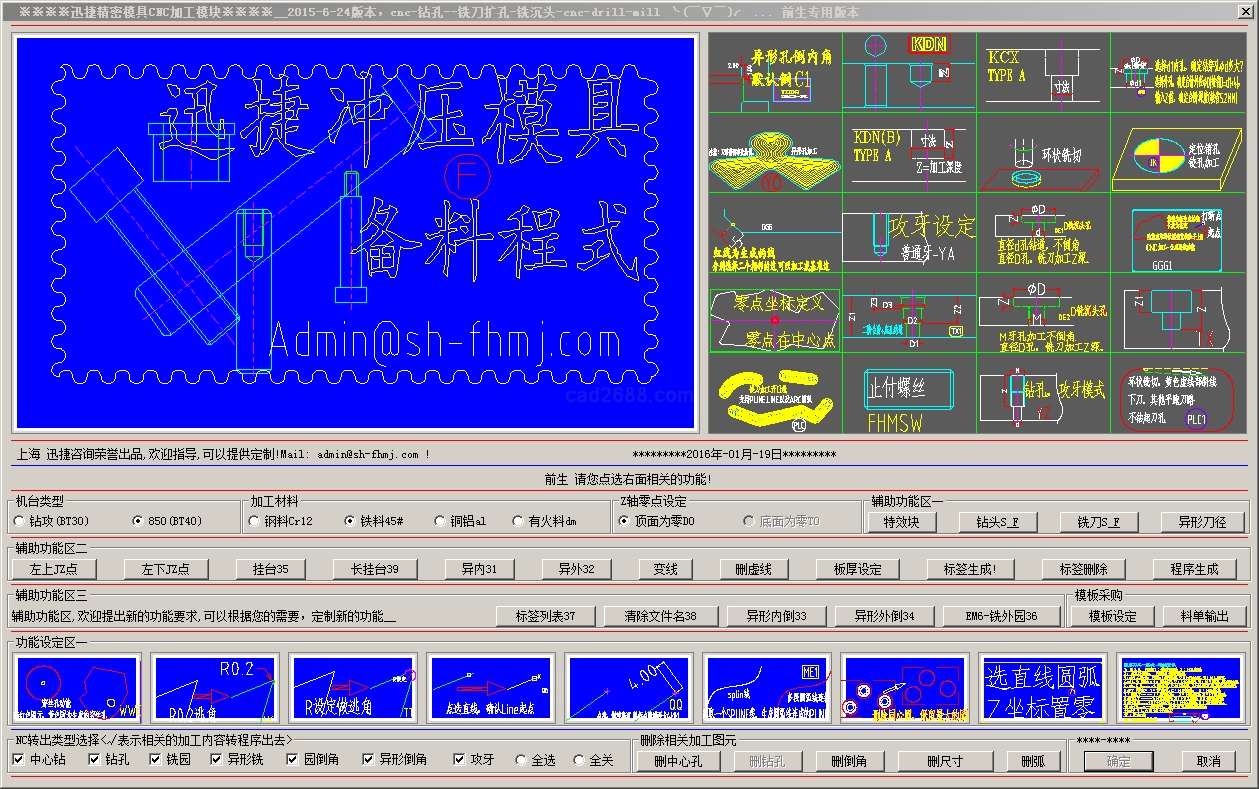The height and width of the screenshot is (789, 1259).
Task: Pick the R0.2 escape corner thumbnail
Action: click(x=216, y=688)
